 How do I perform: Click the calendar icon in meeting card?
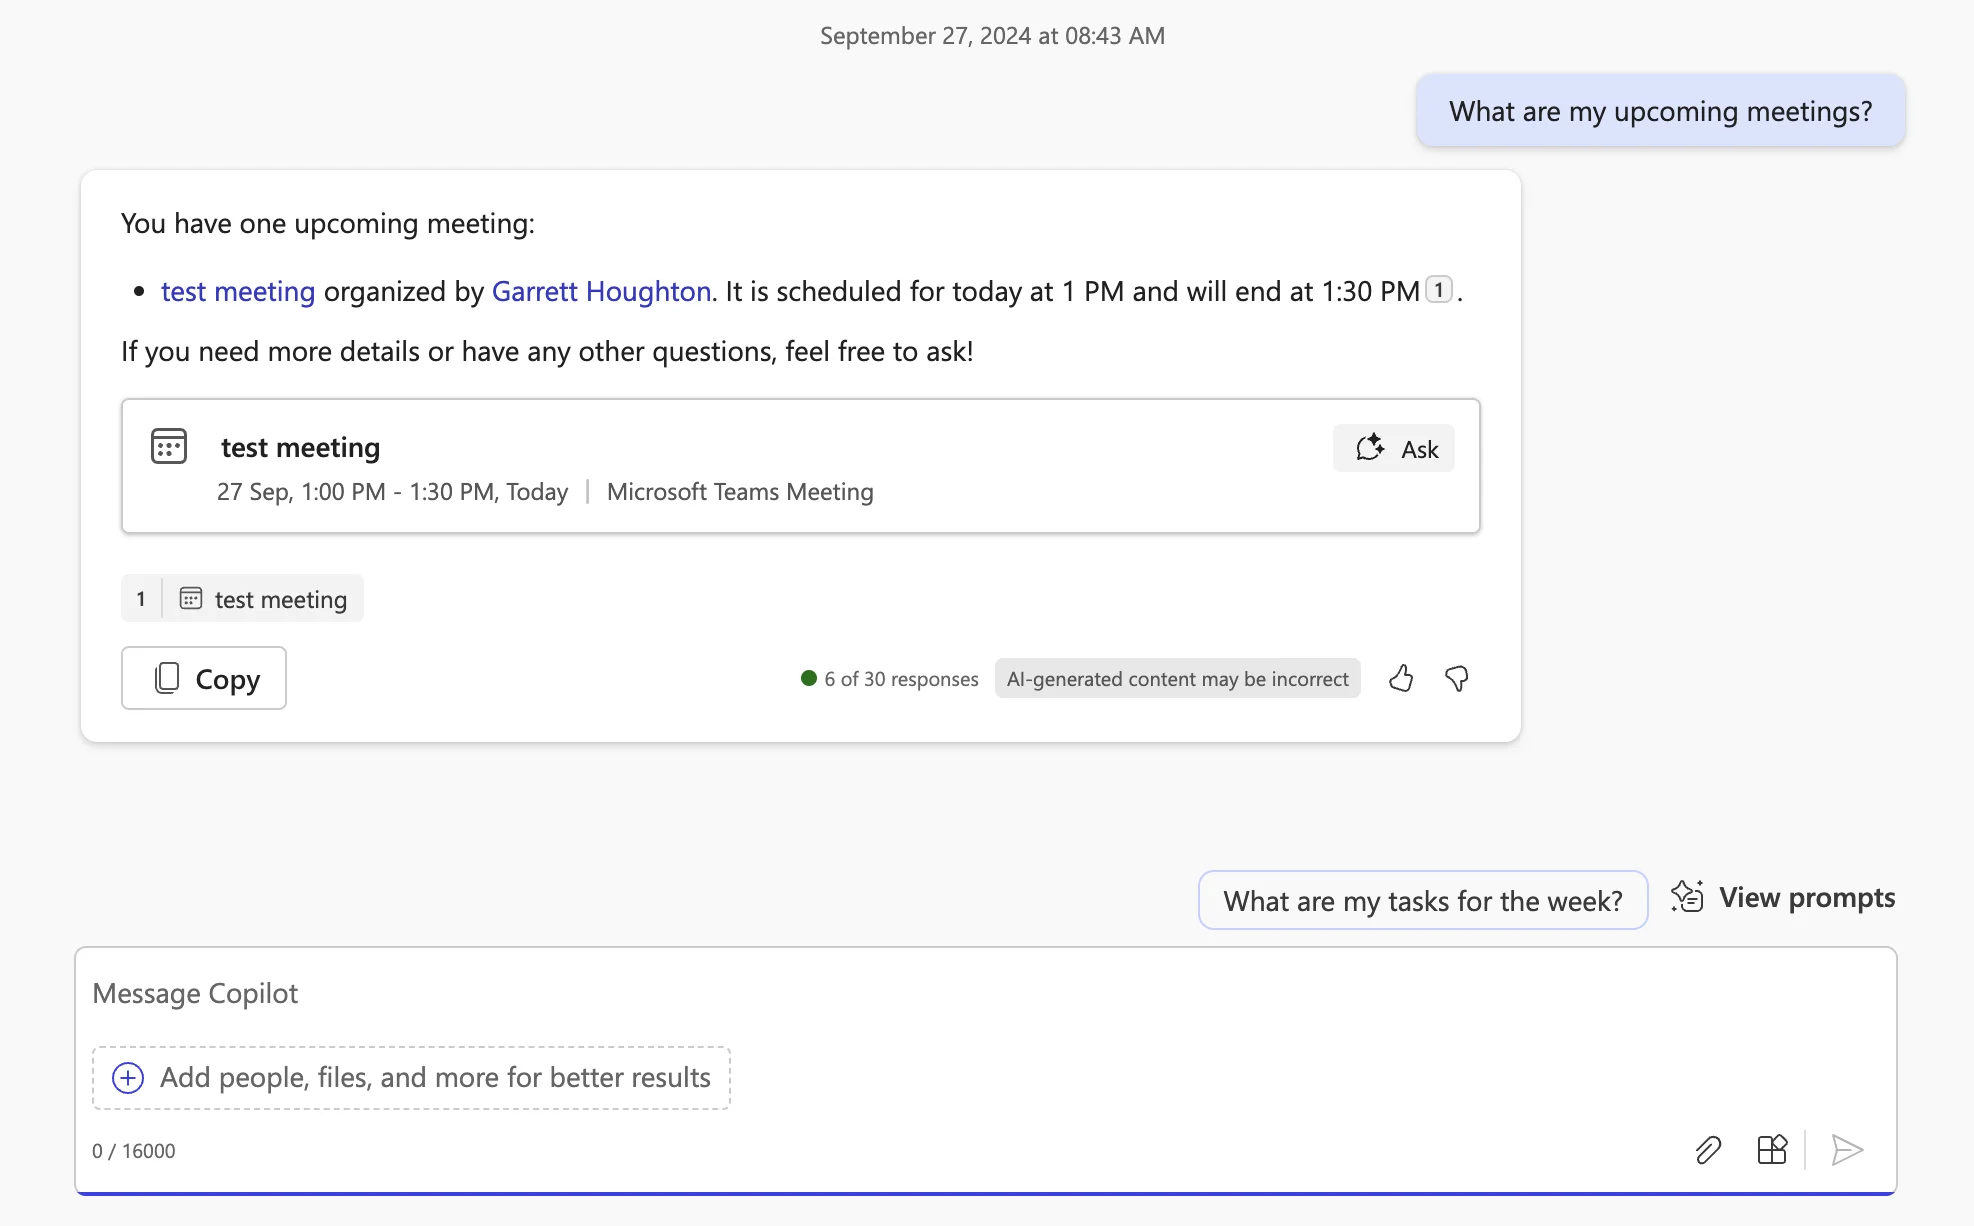point(169,446)
